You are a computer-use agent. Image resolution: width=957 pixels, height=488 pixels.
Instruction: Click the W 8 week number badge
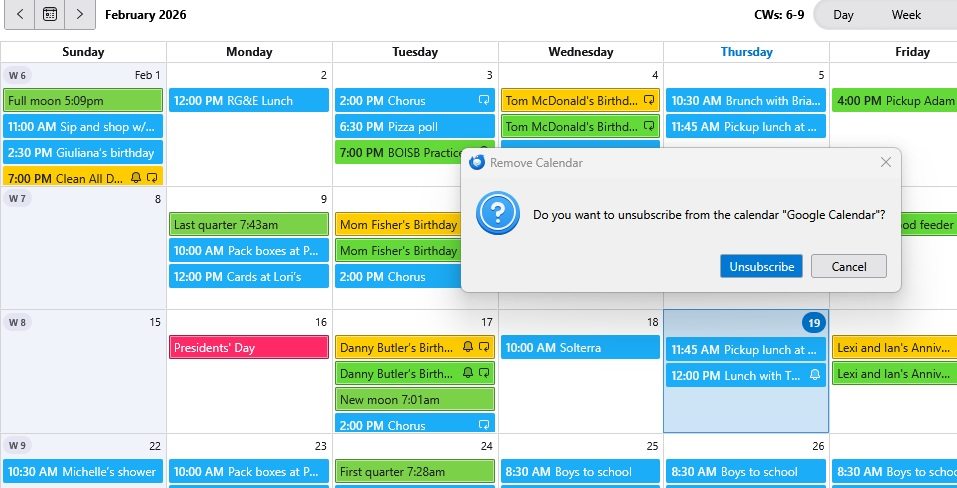pyautogui.click(x=19, y=323)
